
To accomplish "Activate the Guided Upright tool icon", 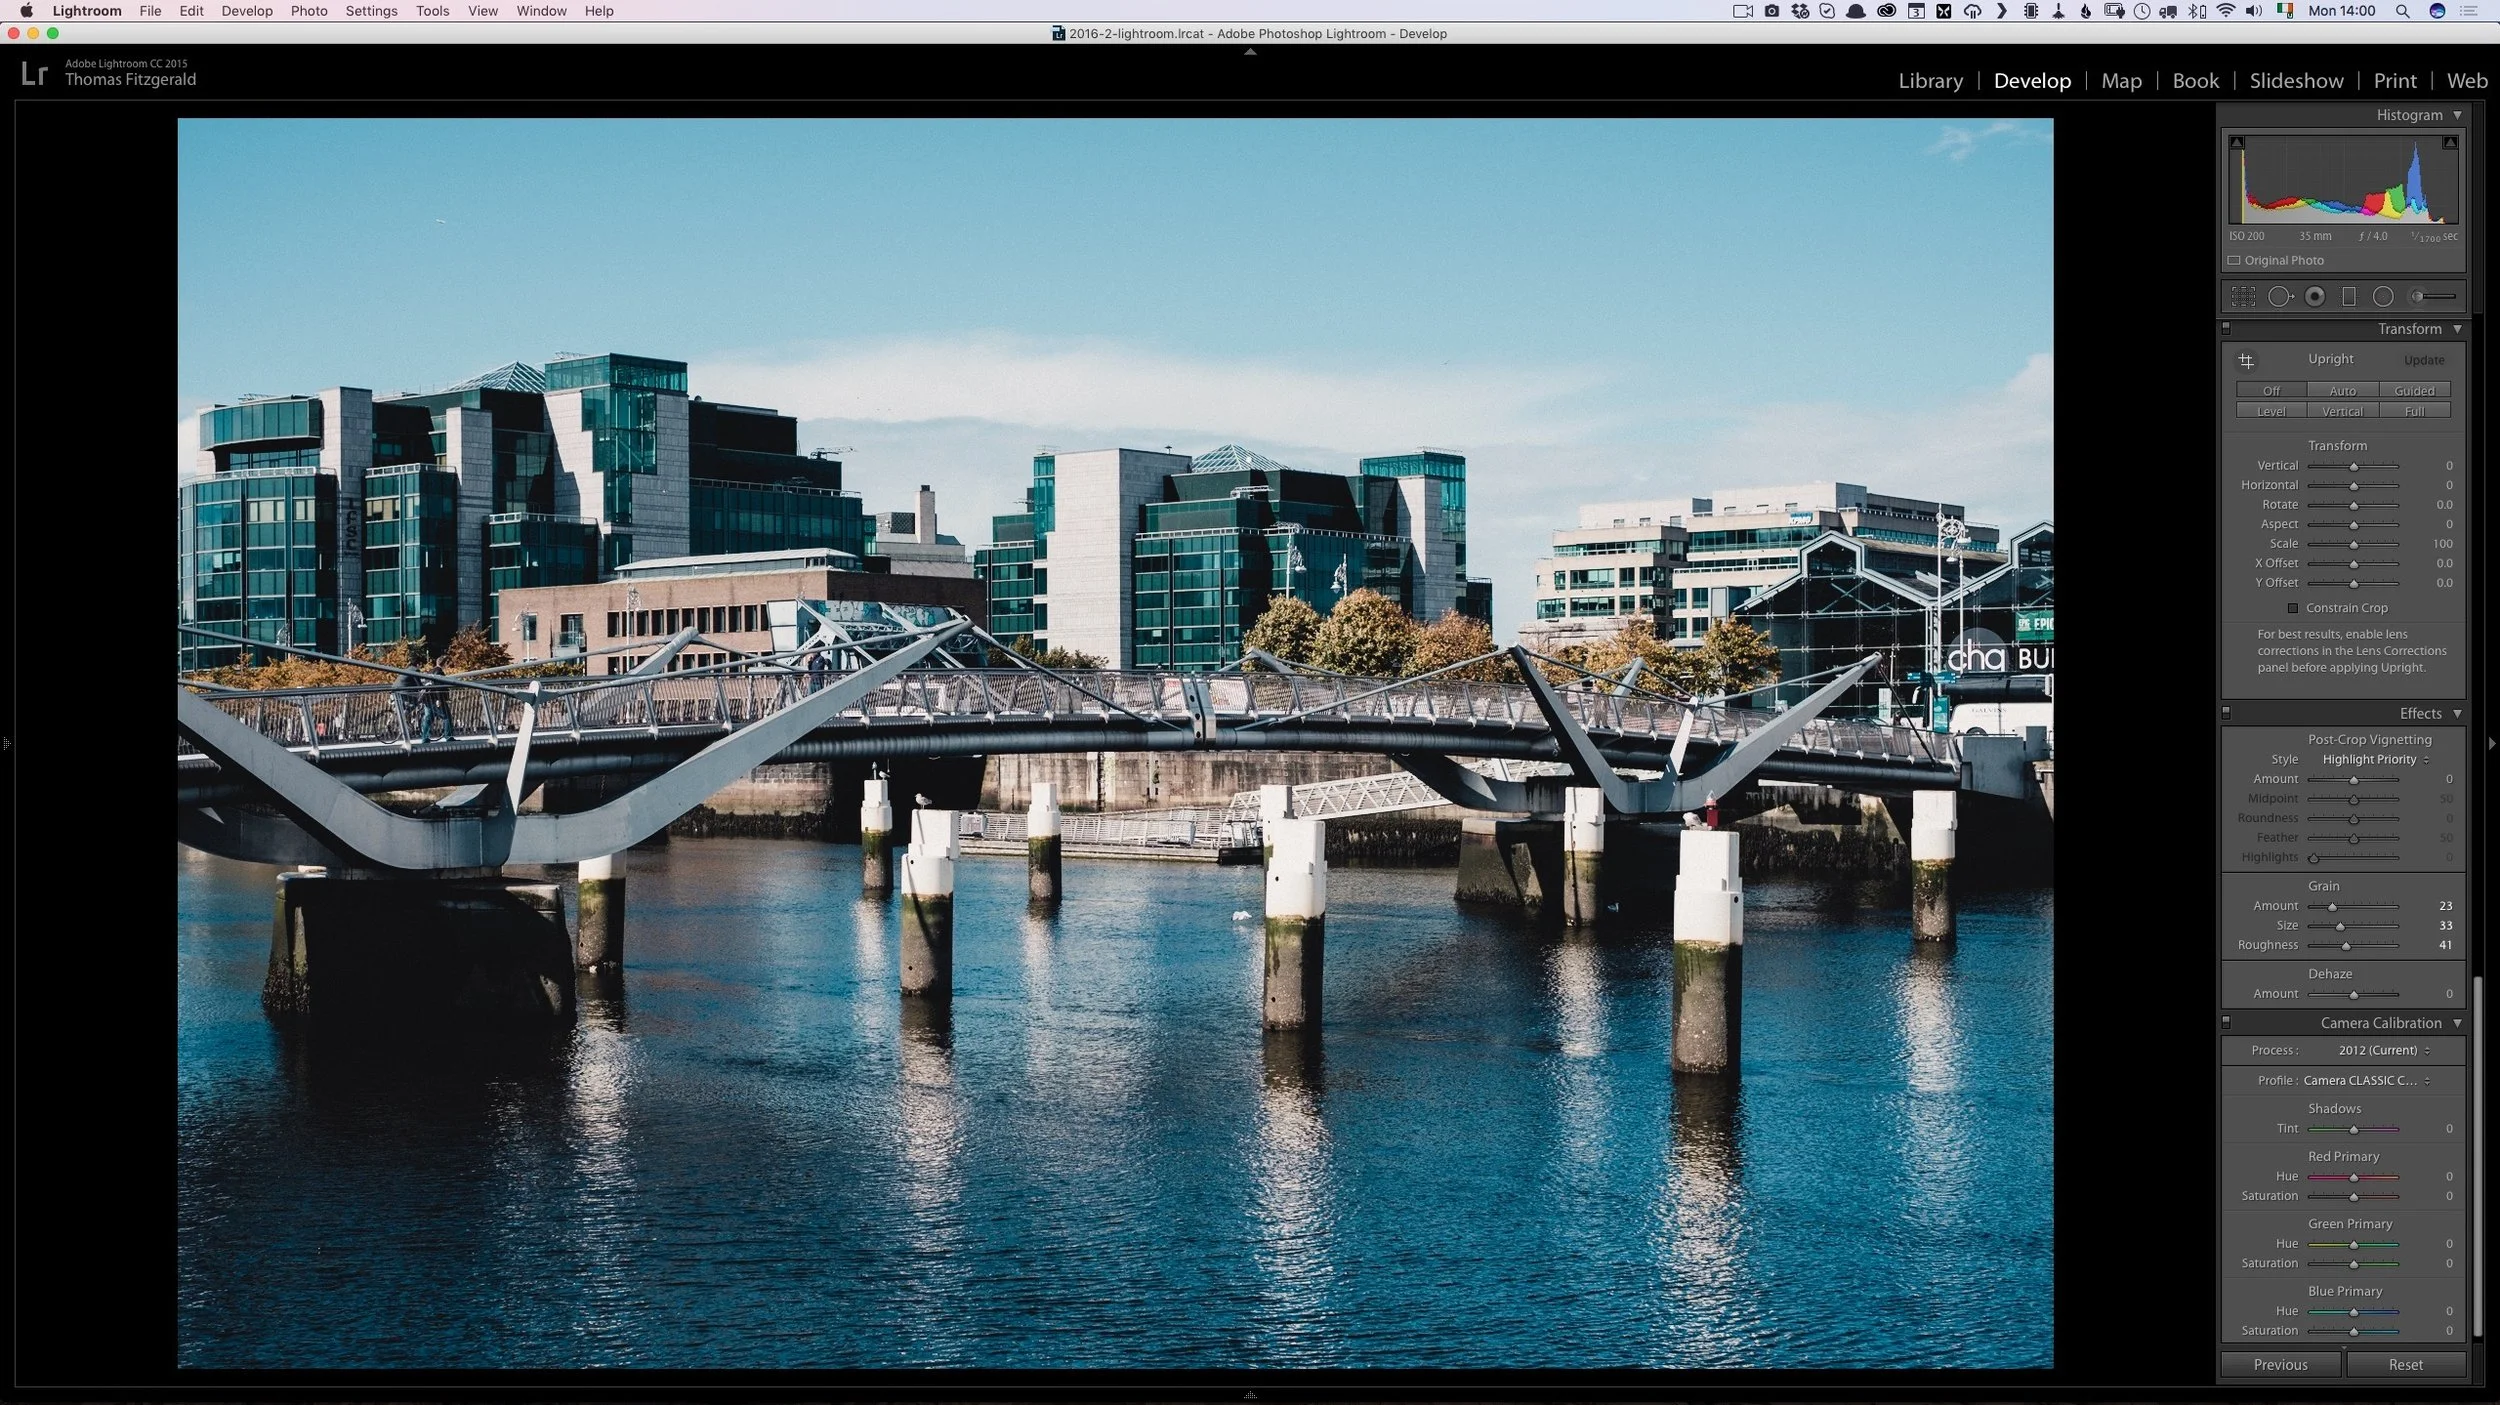I will point(2246,361).
